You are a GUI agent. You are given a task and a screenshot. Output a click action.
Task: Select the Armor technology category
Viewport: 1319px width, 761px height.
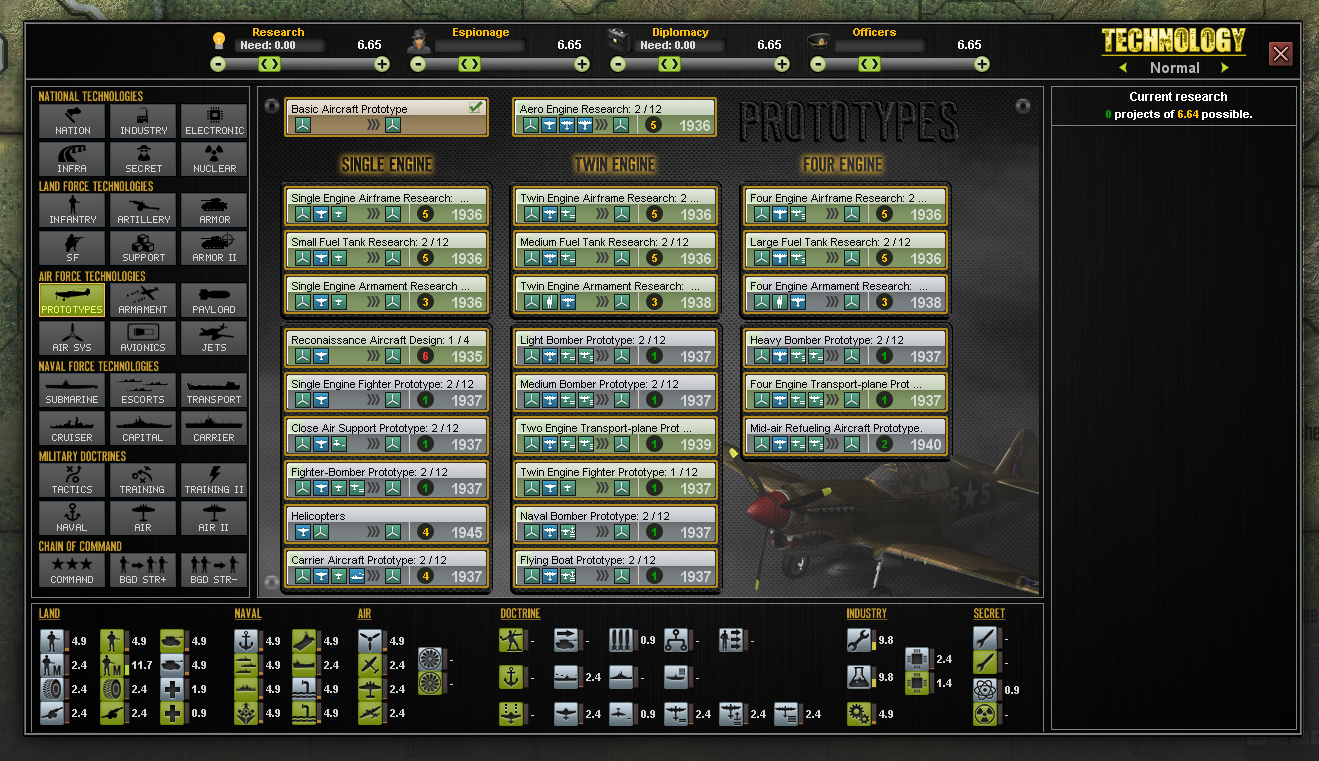pos(214,210)
